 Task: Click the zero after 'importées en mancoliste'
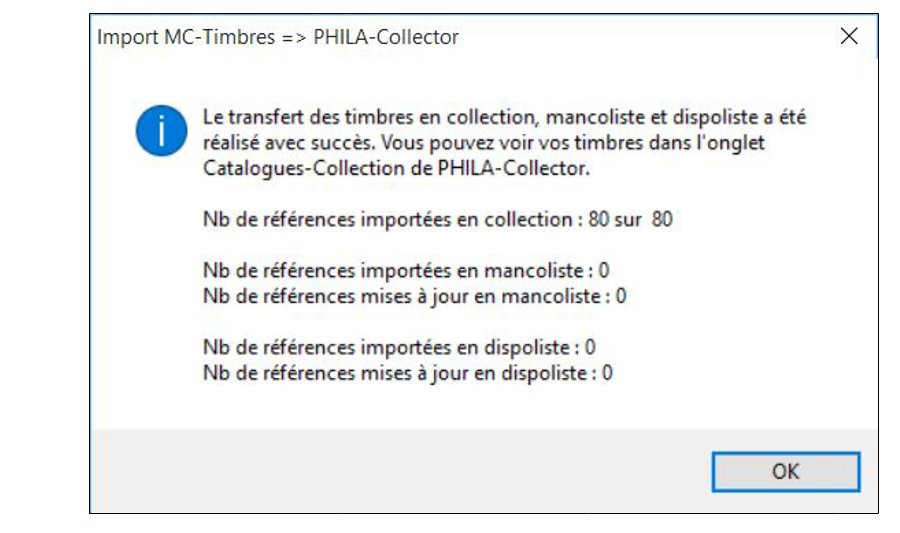[x=604, y=271]
